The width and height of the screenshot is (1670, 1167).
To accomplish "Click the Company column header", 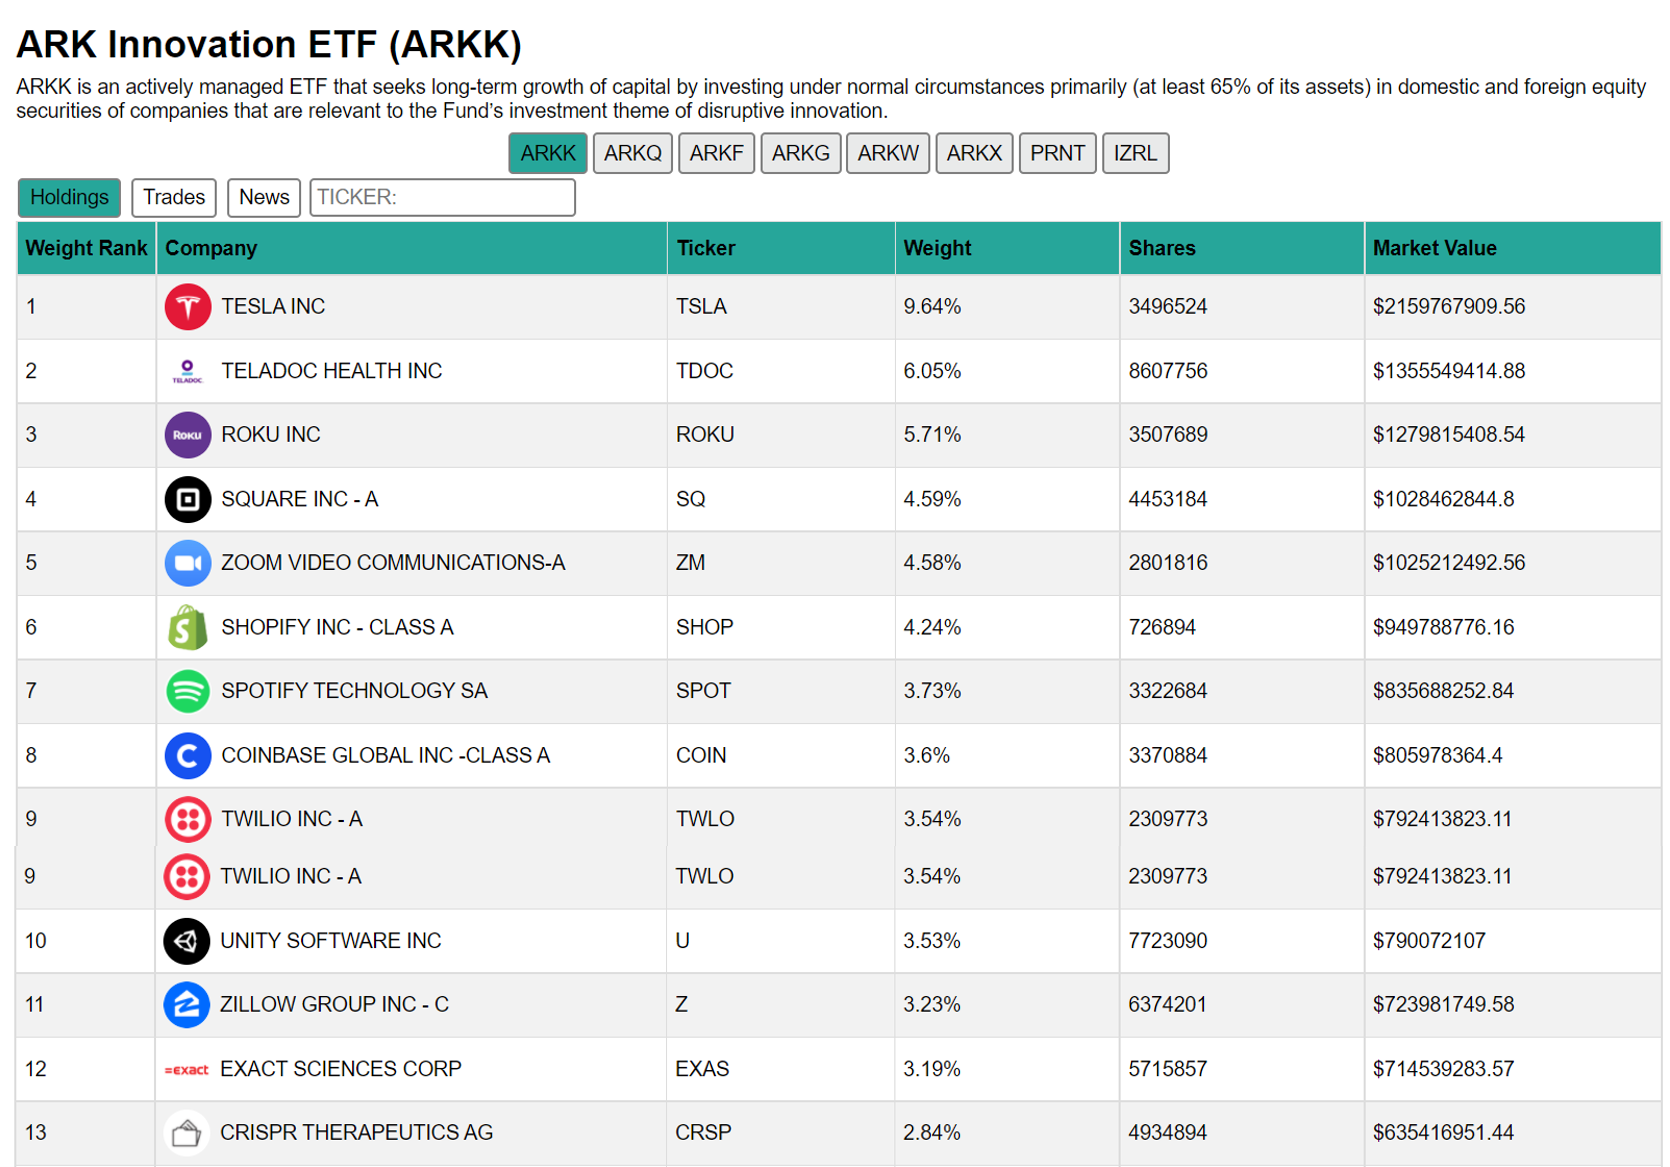I will pyautogui.click(x=411, y=248).
